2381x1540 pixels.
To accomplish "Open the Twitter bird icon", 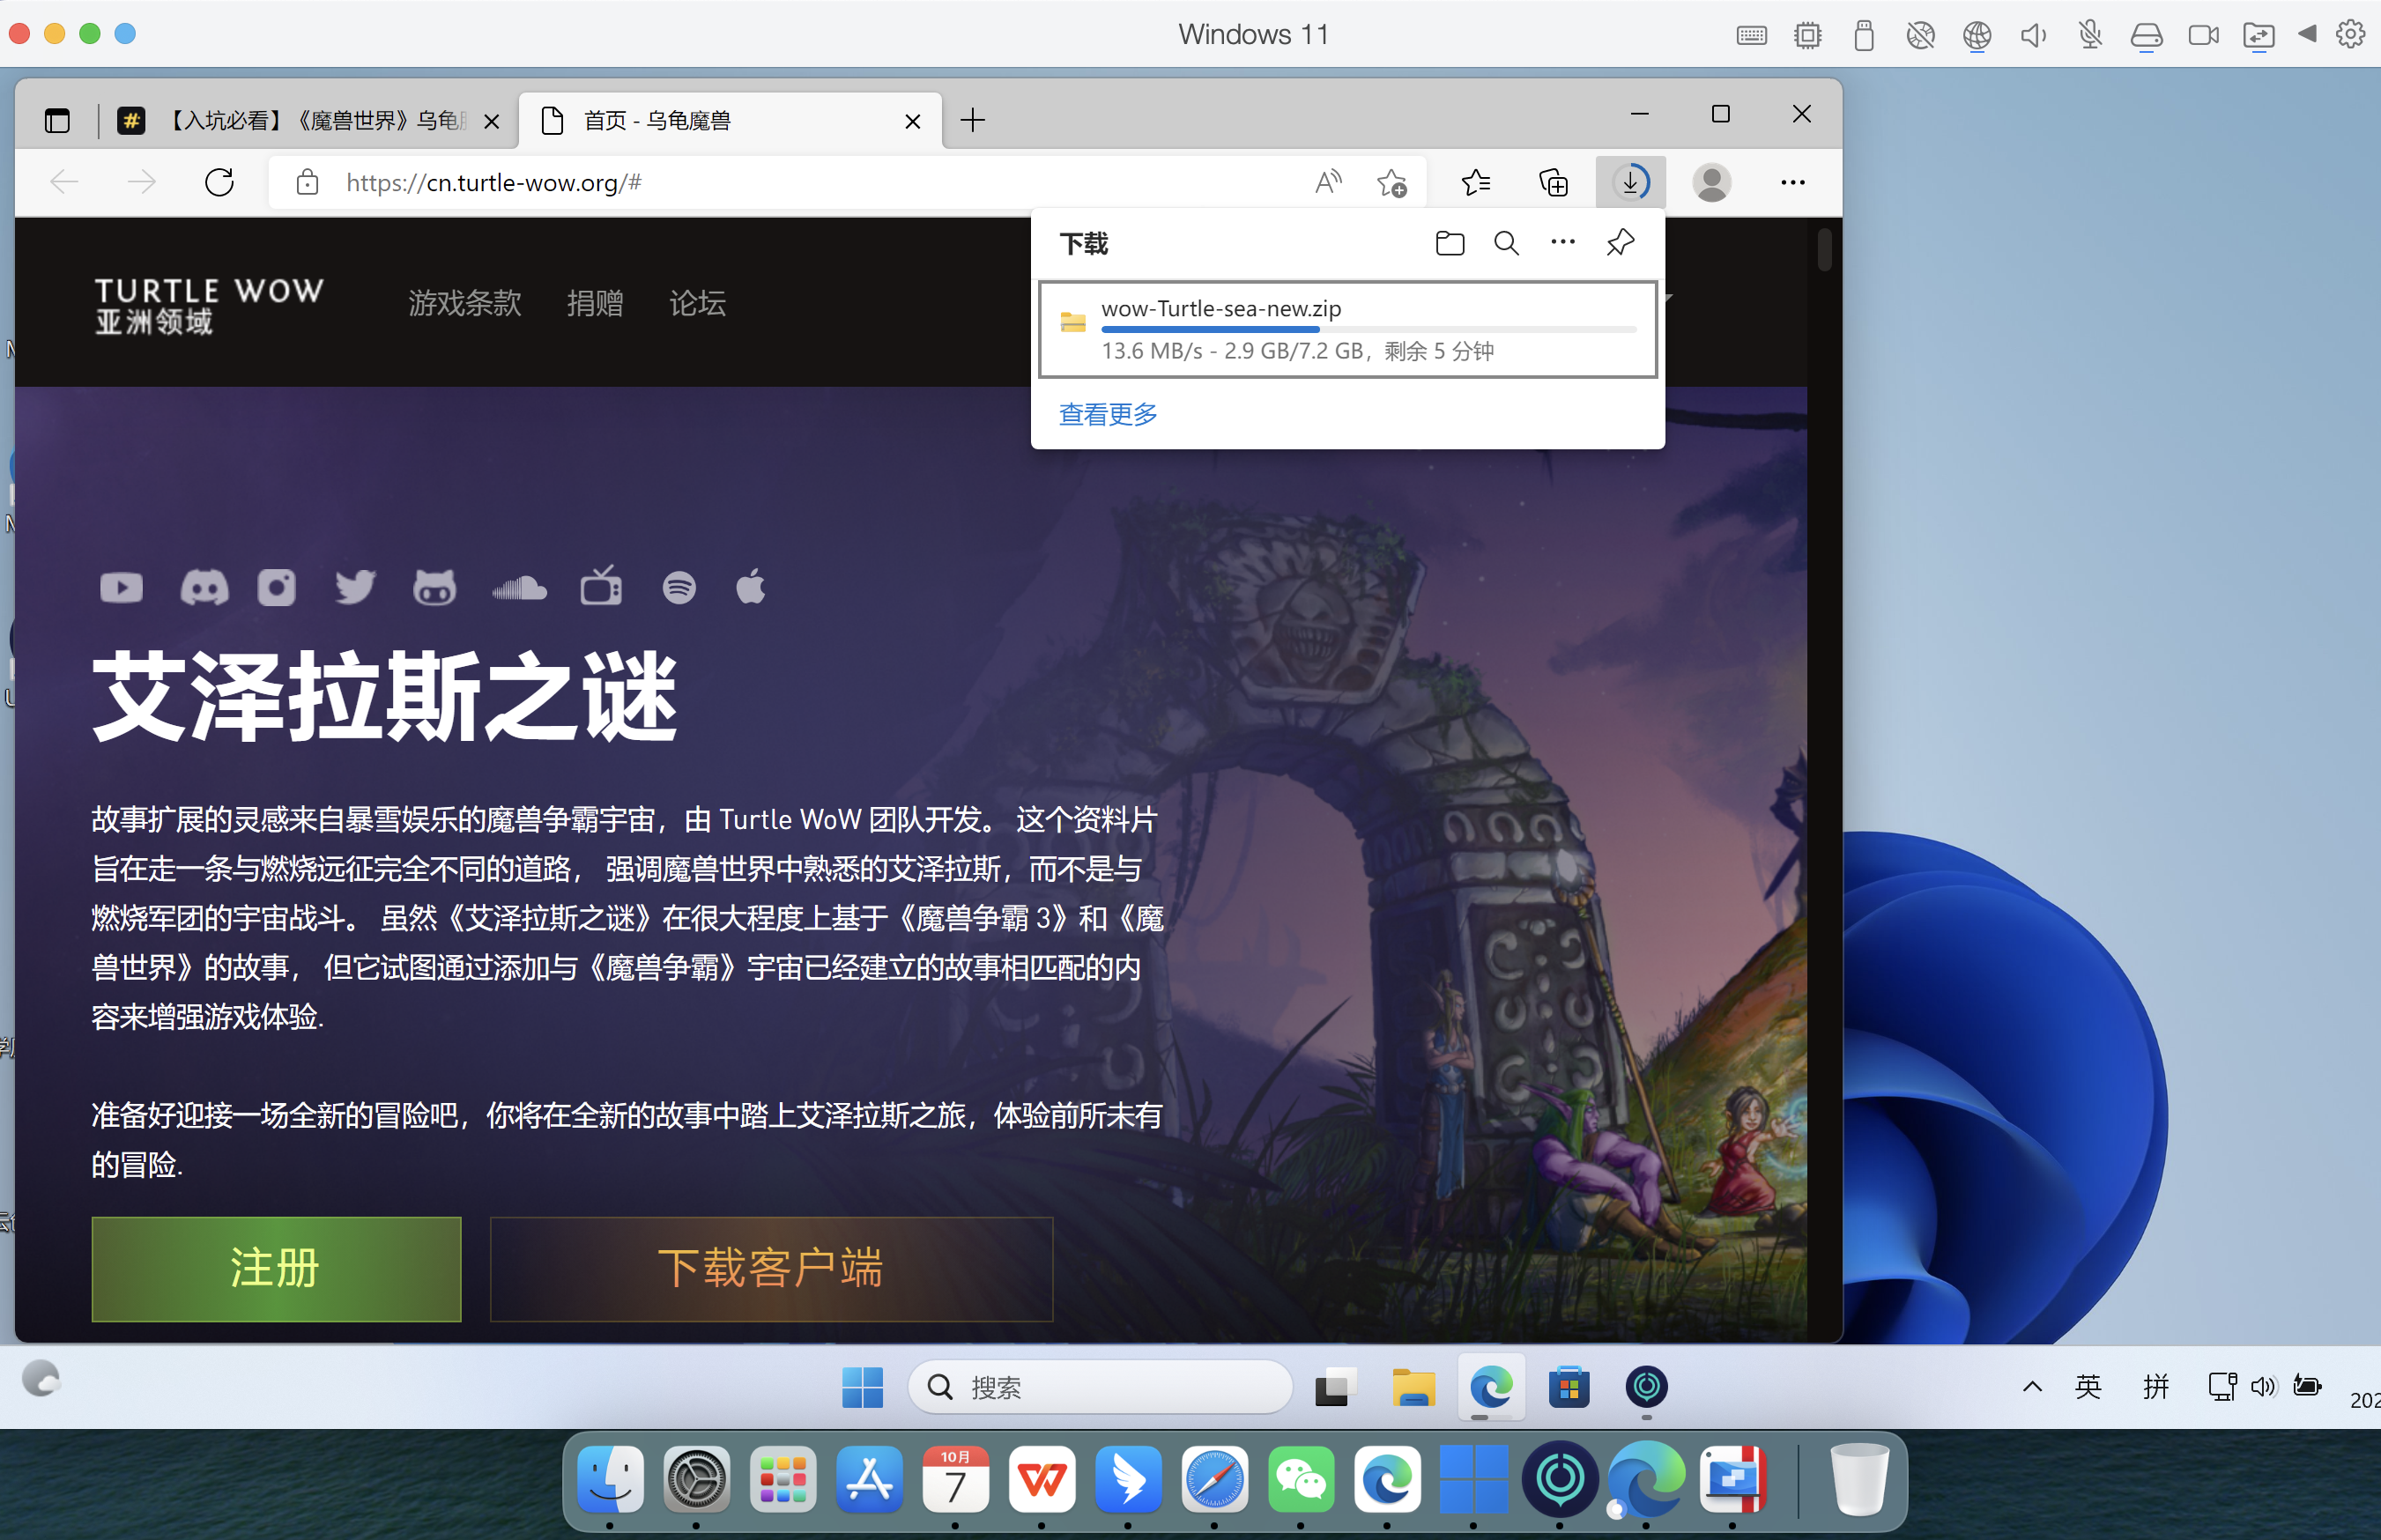I will [355, 587].
